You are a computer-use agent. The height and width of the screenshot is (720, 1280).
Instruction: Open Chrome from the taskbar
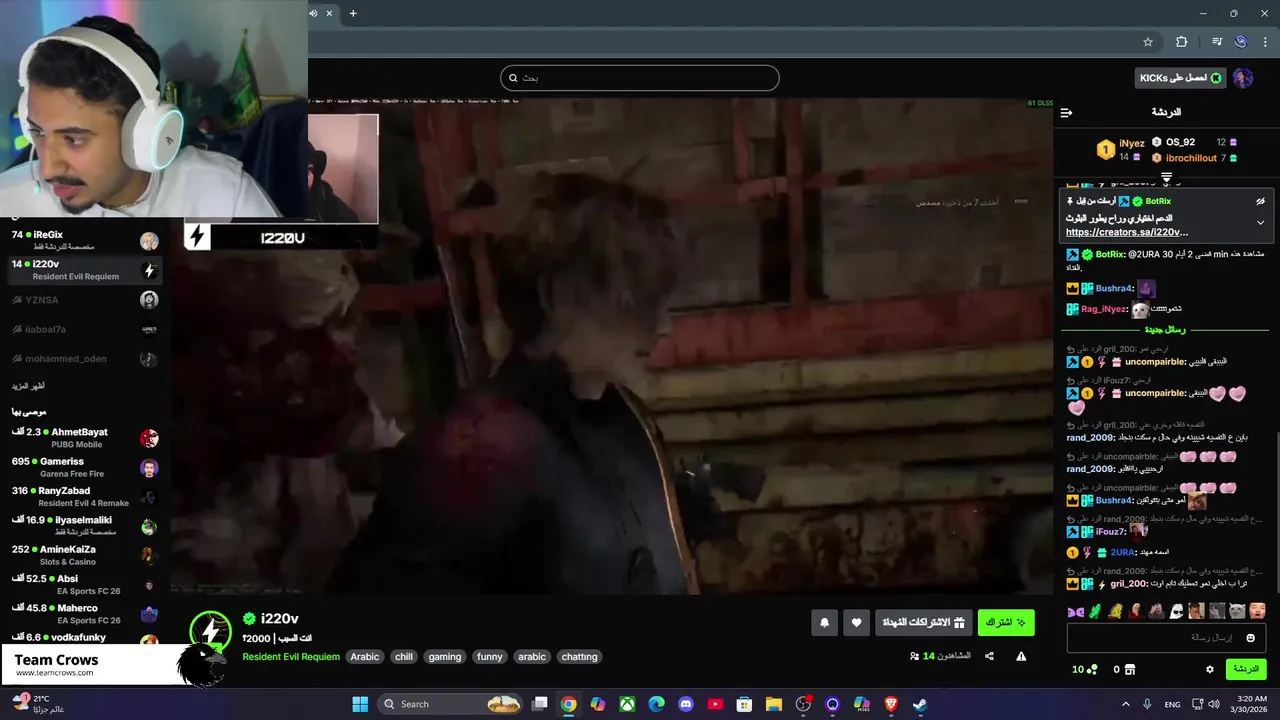click(568, 704)
